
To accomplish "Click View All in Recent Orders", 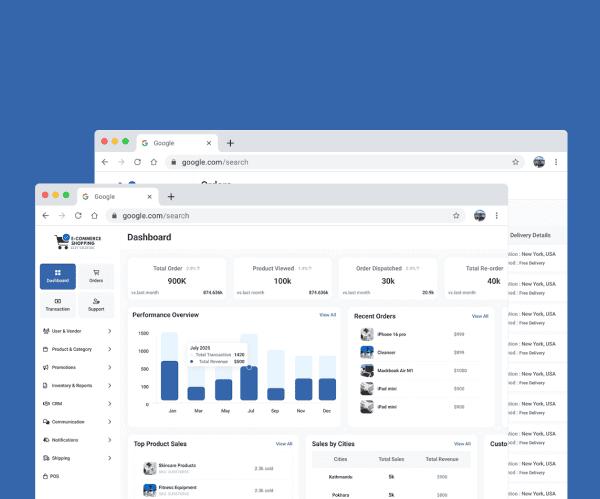I will (480, 316).
